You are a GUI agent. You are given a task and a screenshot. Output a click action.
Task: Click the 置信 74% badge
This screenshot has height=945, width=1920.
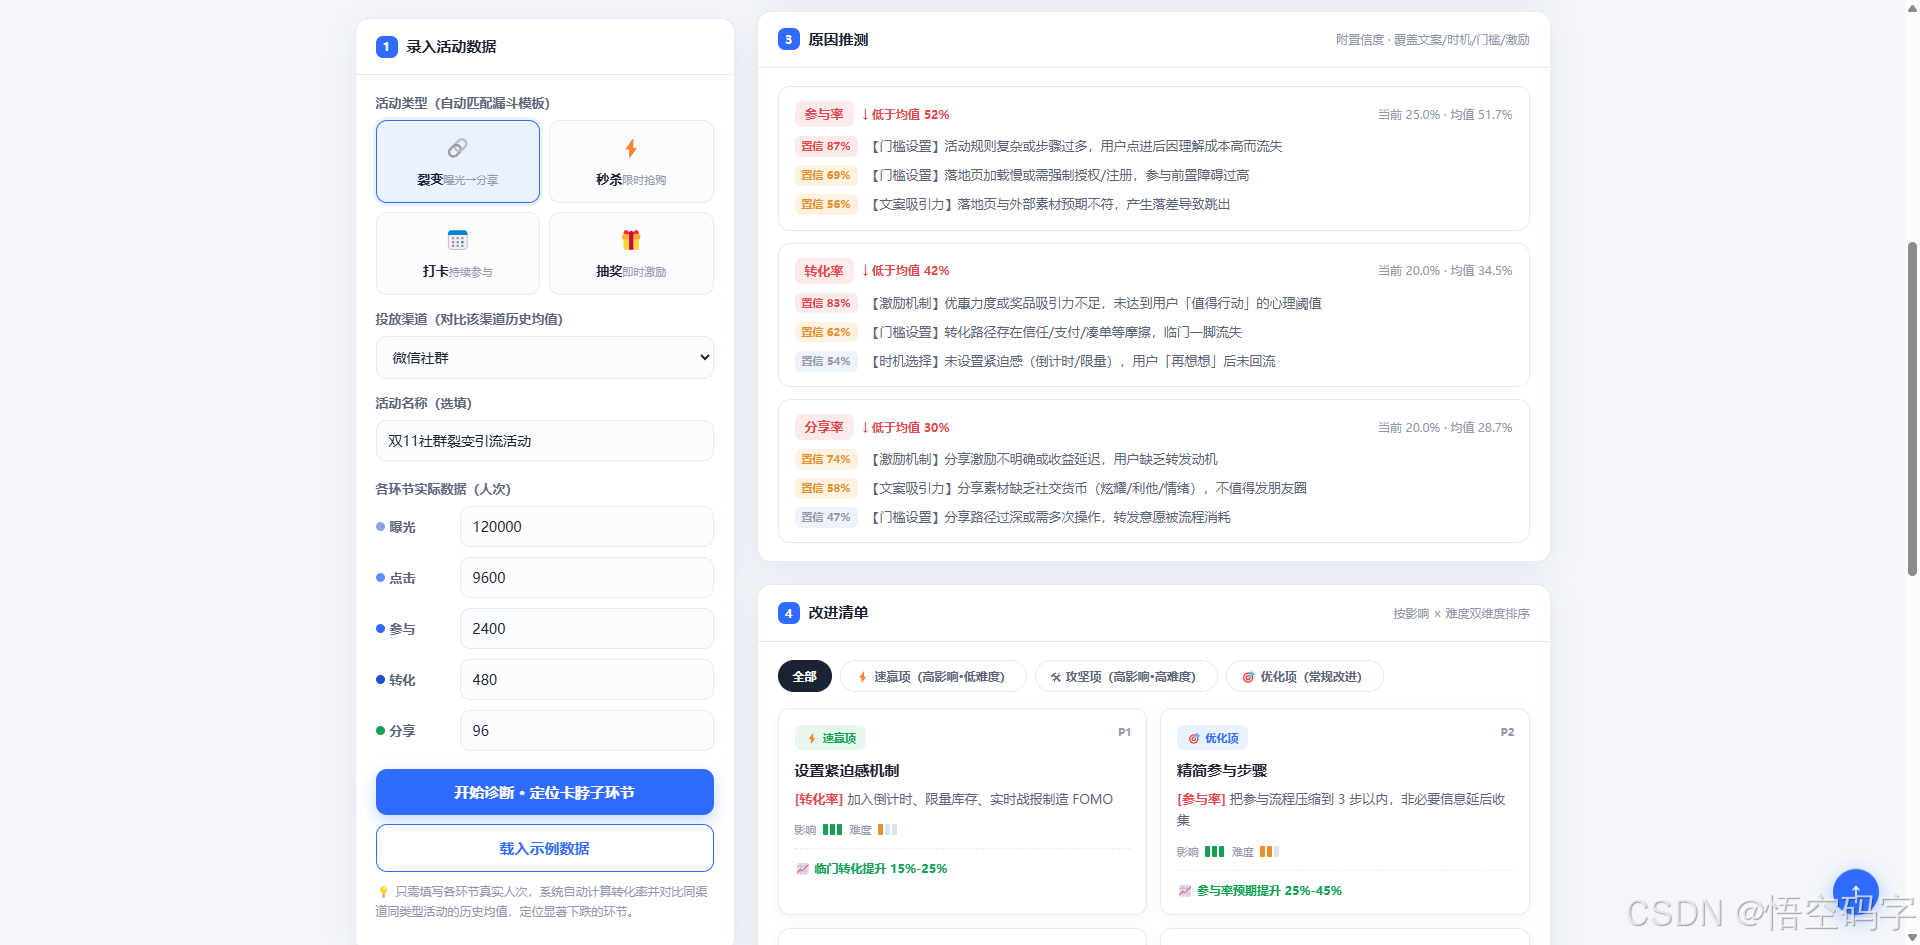826,459
